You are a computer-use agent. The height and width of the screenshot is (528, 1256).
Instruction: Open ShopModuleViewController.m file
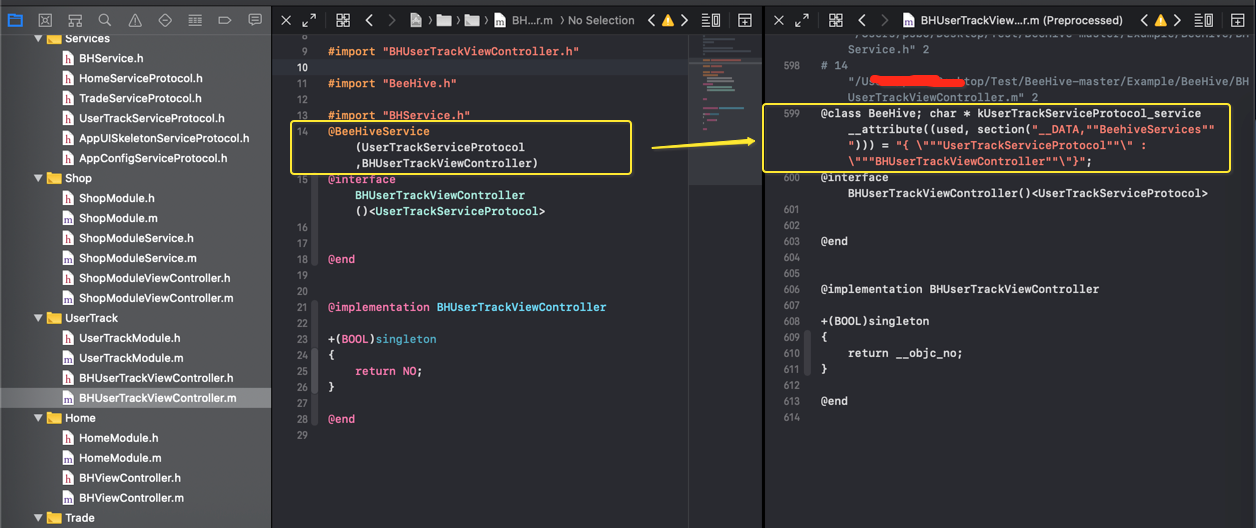pyautogui.click(x=156, y=298)
